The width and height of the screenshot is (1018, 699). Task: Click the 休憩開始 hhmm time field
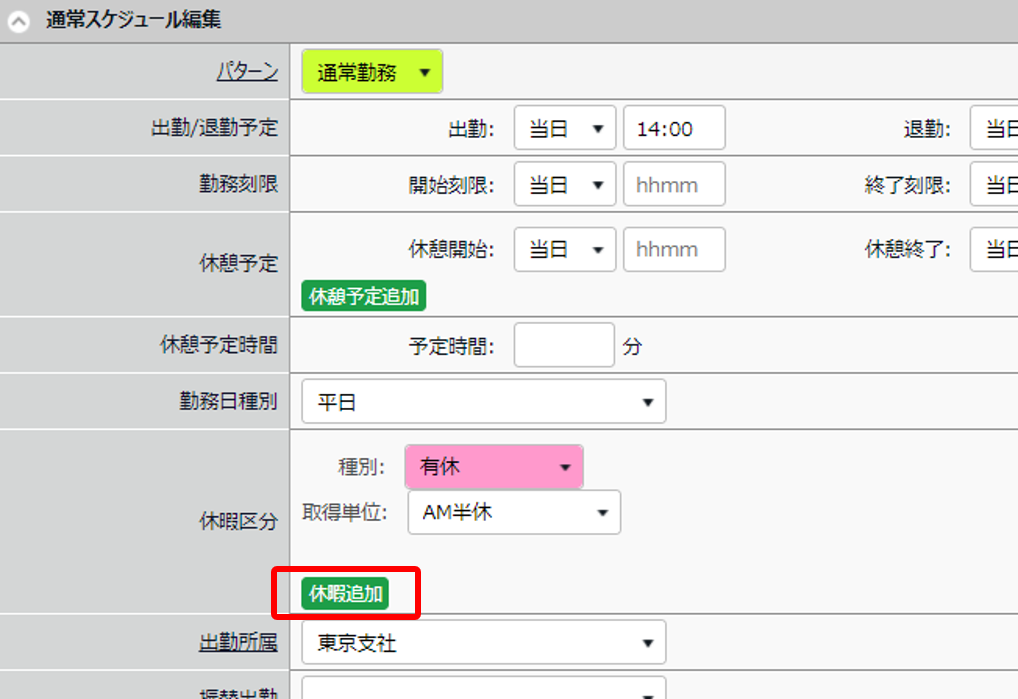tap(674, 249)
